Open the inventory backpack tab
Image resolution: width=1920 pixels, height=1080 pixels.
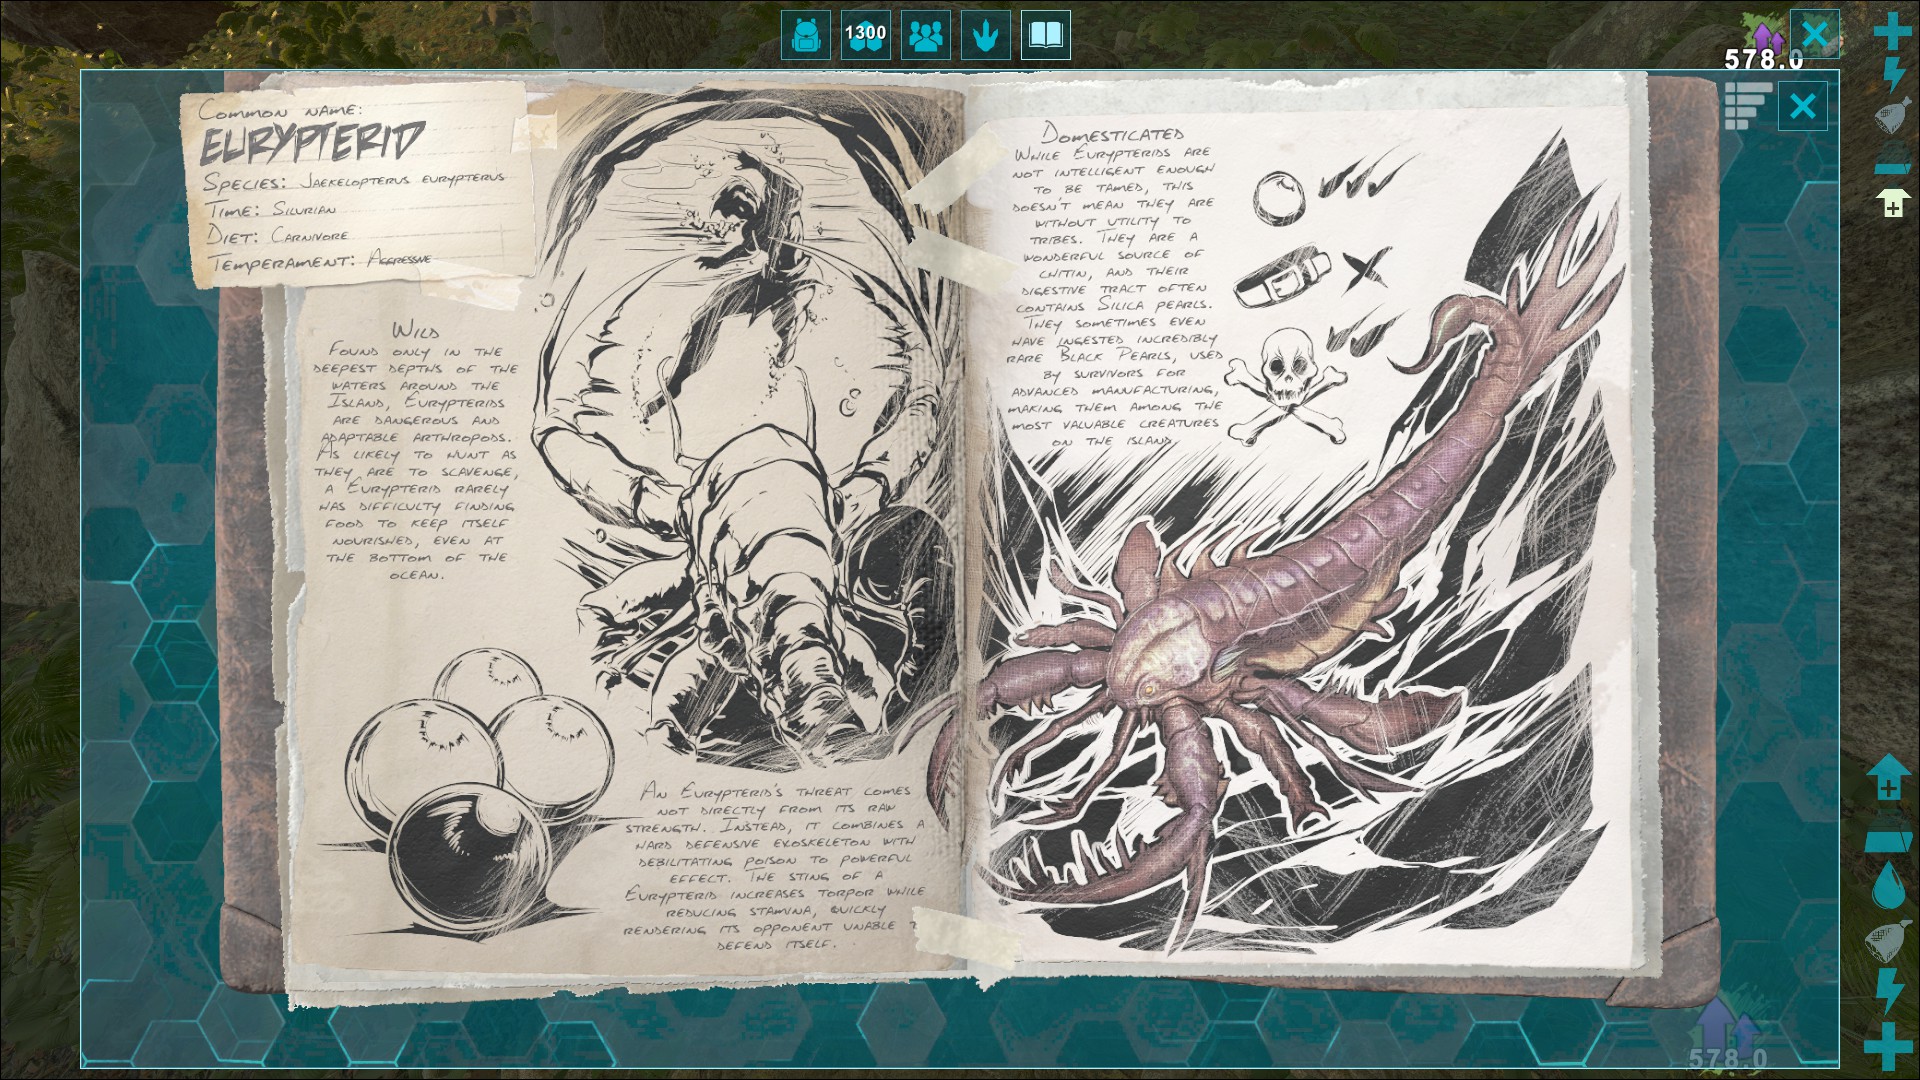pos(805,36)
